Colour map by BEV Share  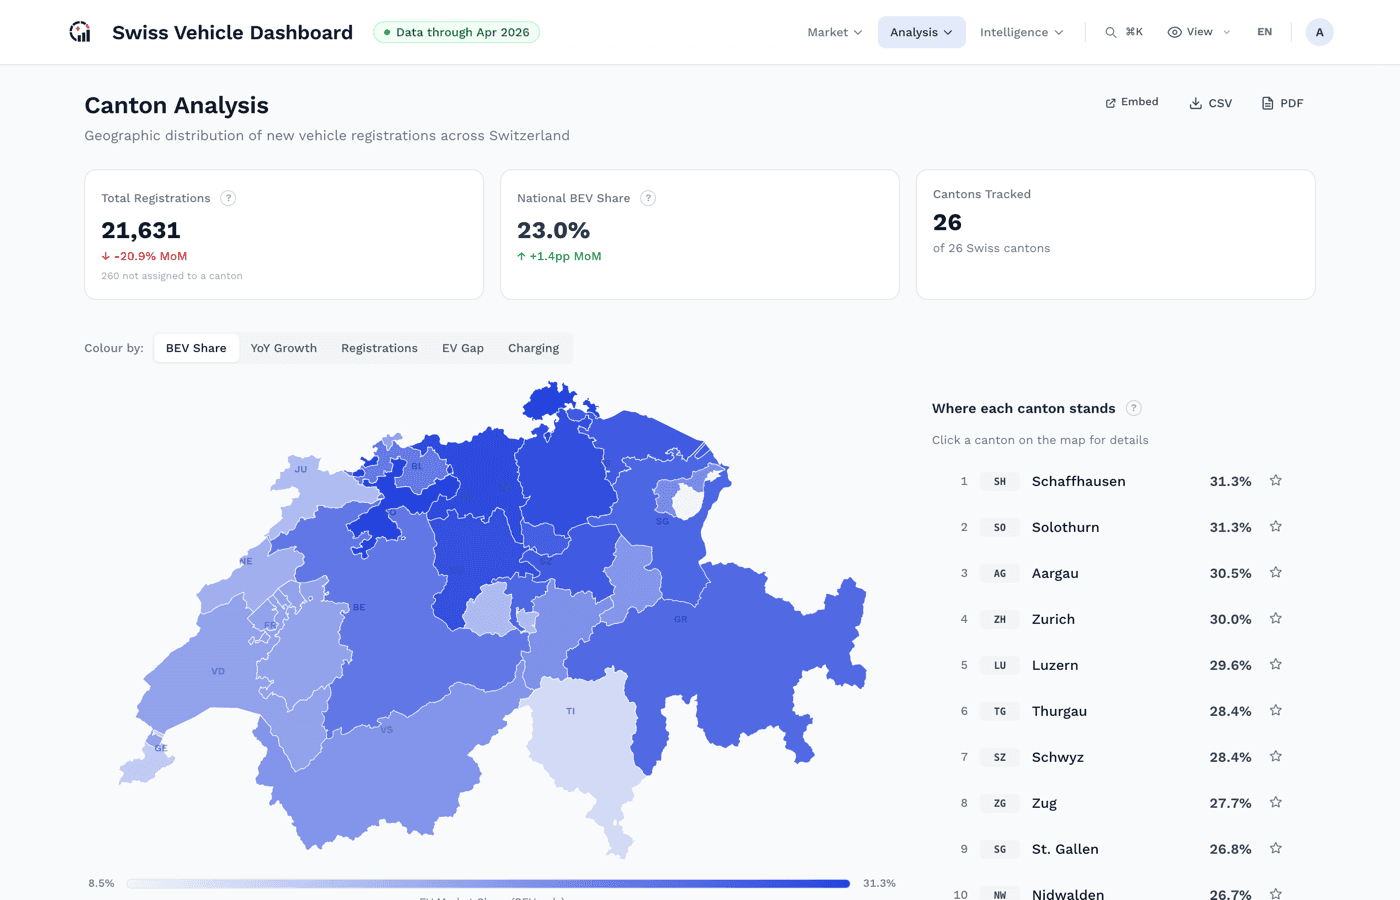196,348
